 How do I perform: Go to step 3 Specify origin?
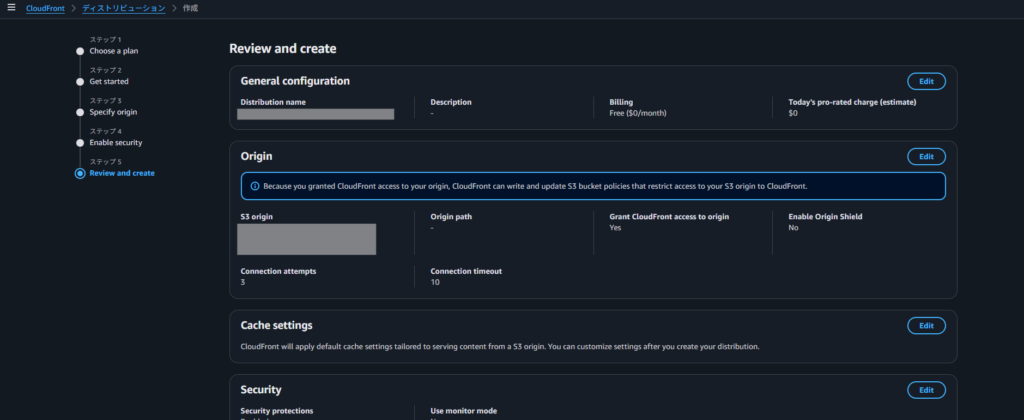(113, 112)
